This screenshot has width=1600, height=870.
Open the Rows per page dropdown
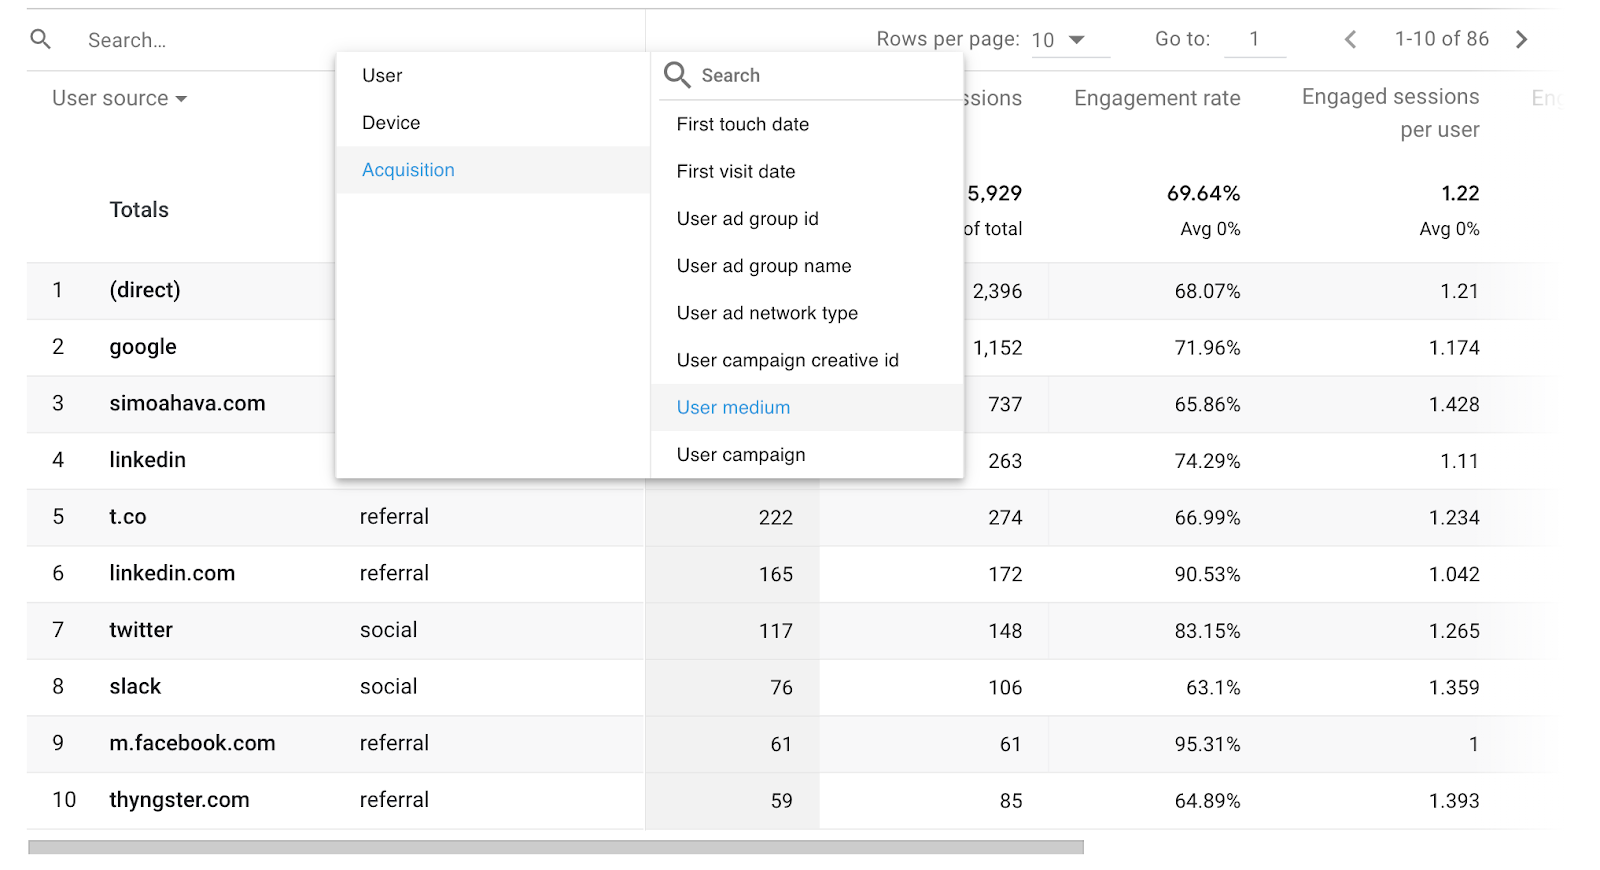click(1070, 40)
